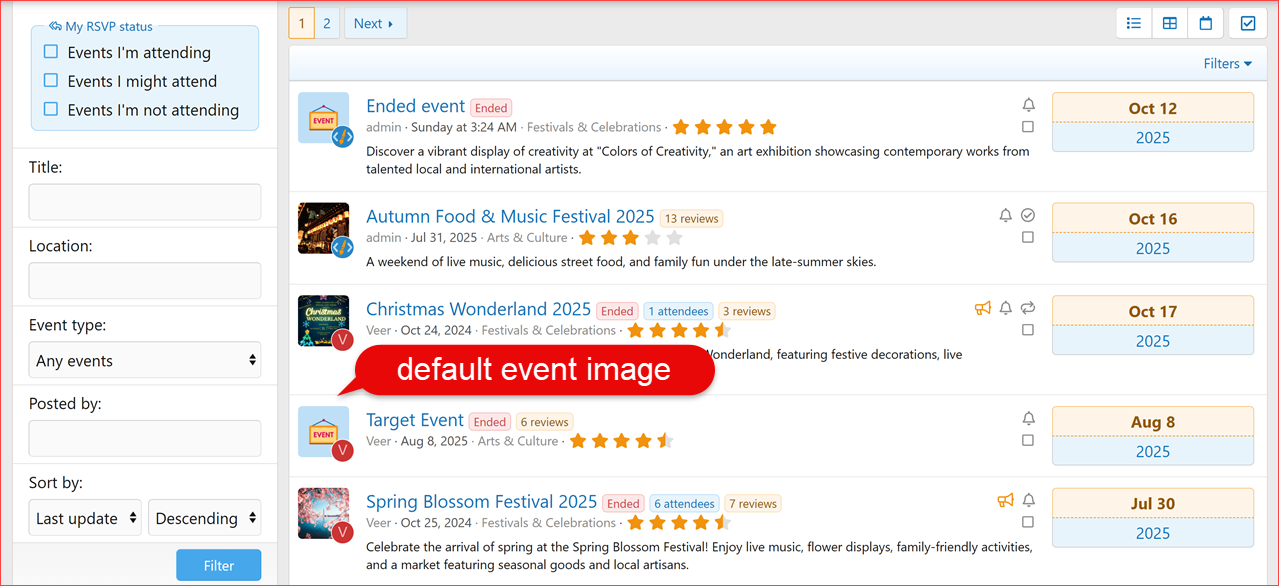The width and height of the screenshot is (1279, 586).
Task: Click the Next page link
Action: (x=374, y=23)
